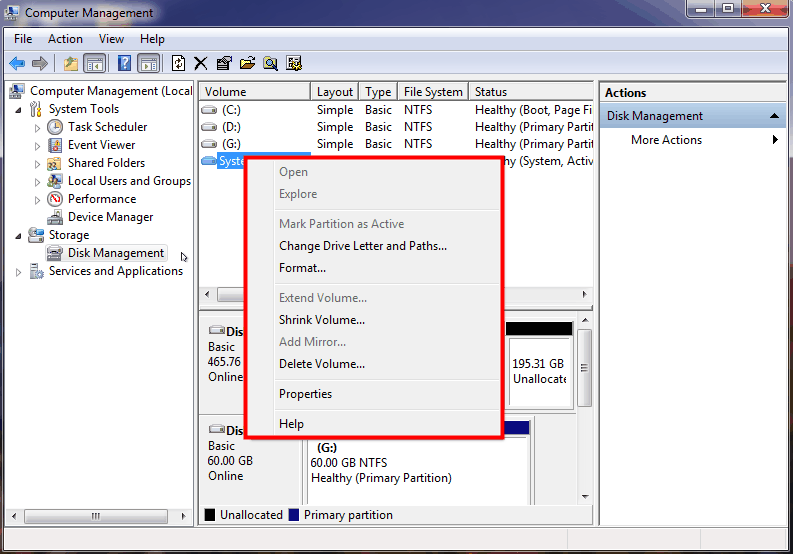Expand the Performance node

coord(37,200)
